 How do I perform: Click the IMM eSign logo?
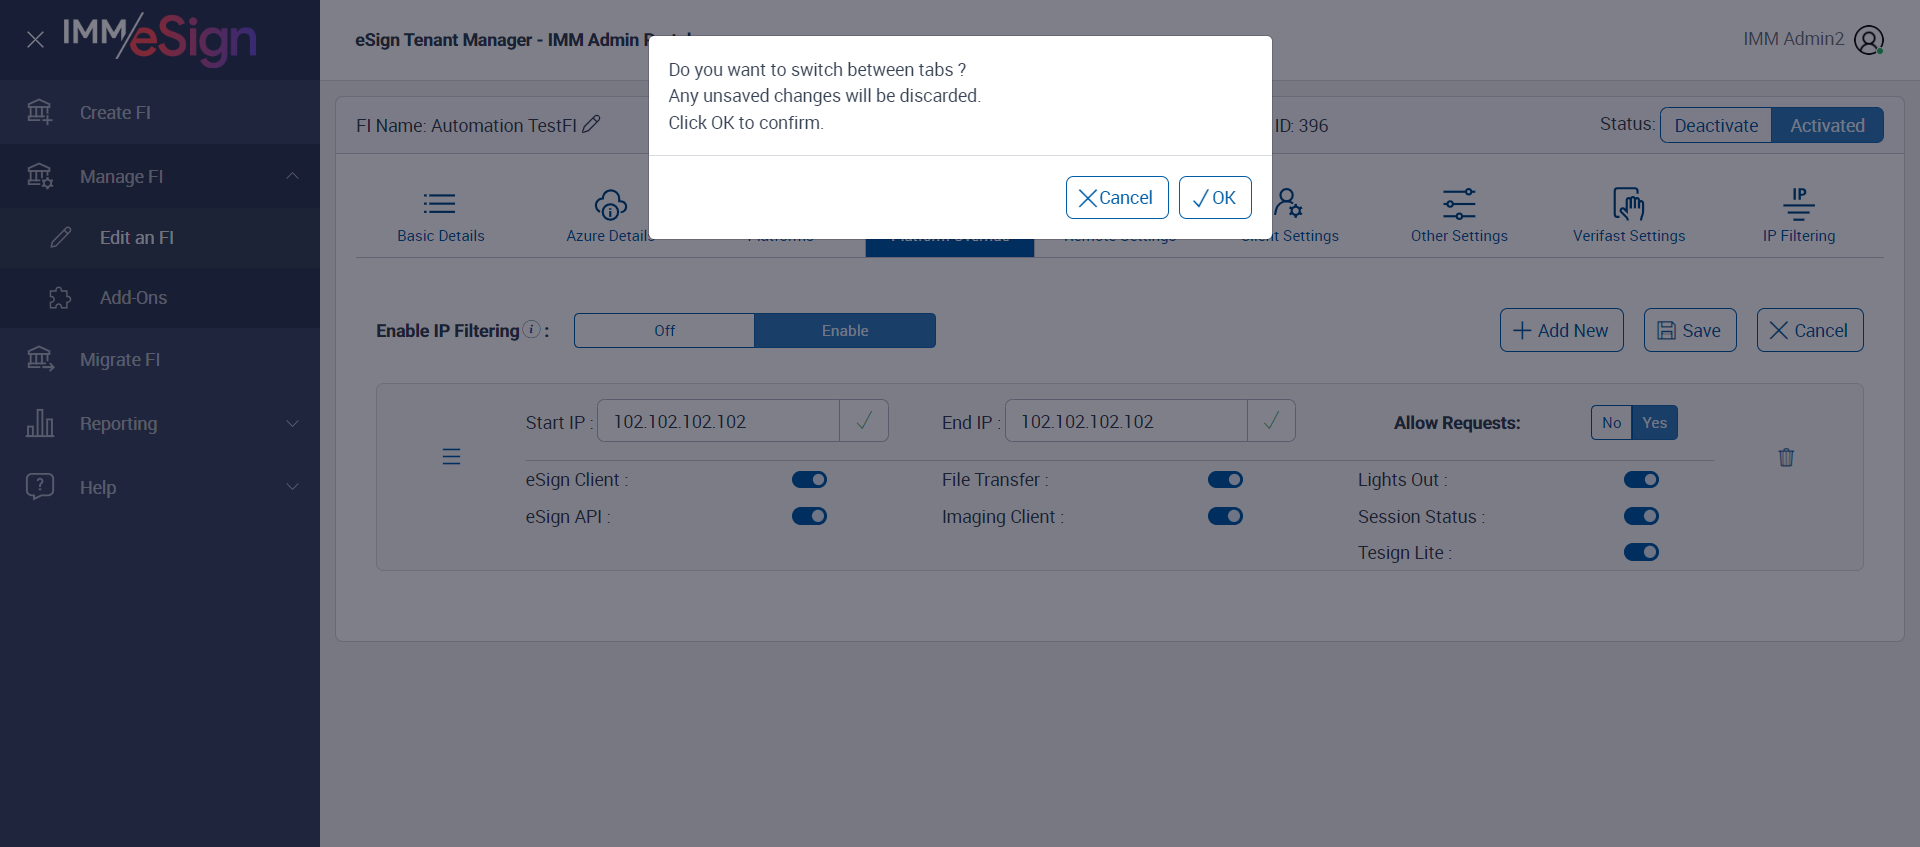[x=160, y=40]
